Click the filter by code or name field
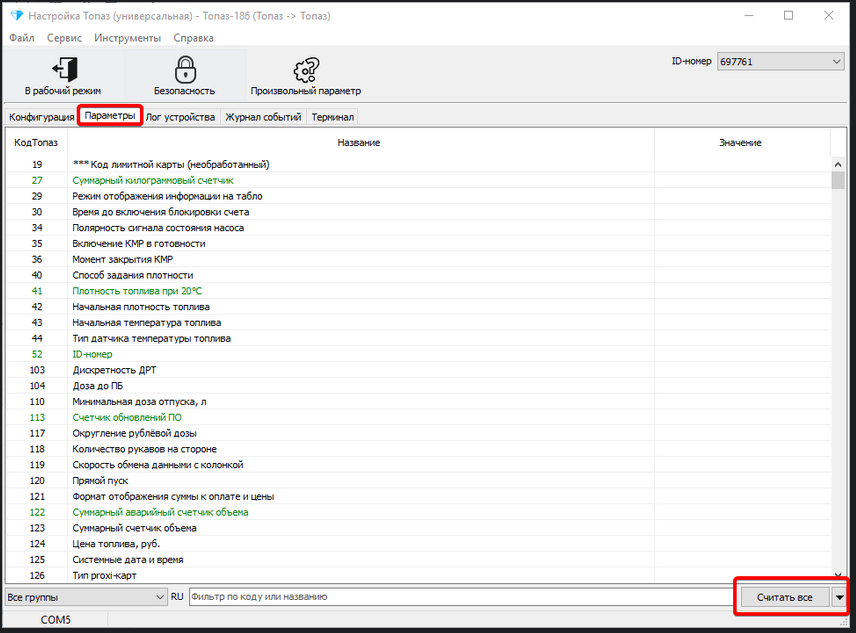Viewport: 856px width, 633px height. pyautogui.click(x=462, y=596)
